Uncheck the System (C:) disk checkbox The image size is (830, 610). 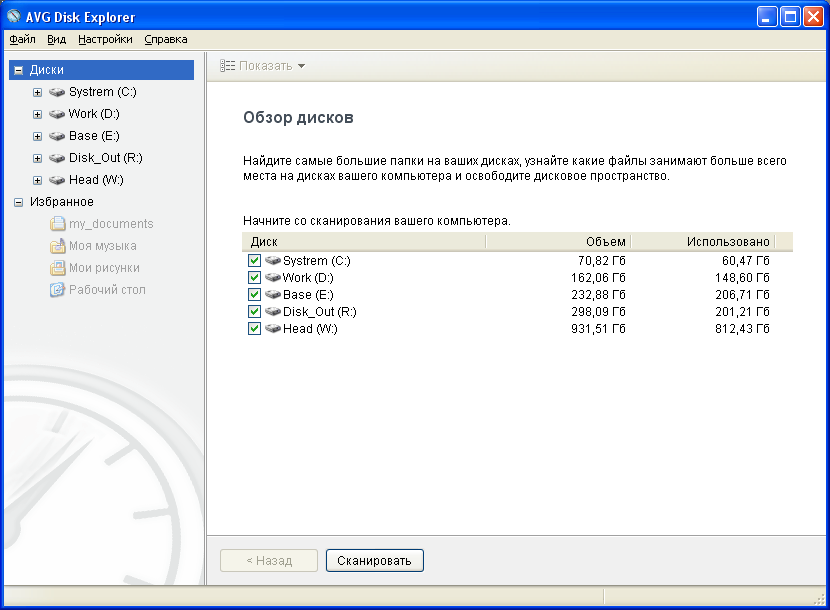point(255,261)
